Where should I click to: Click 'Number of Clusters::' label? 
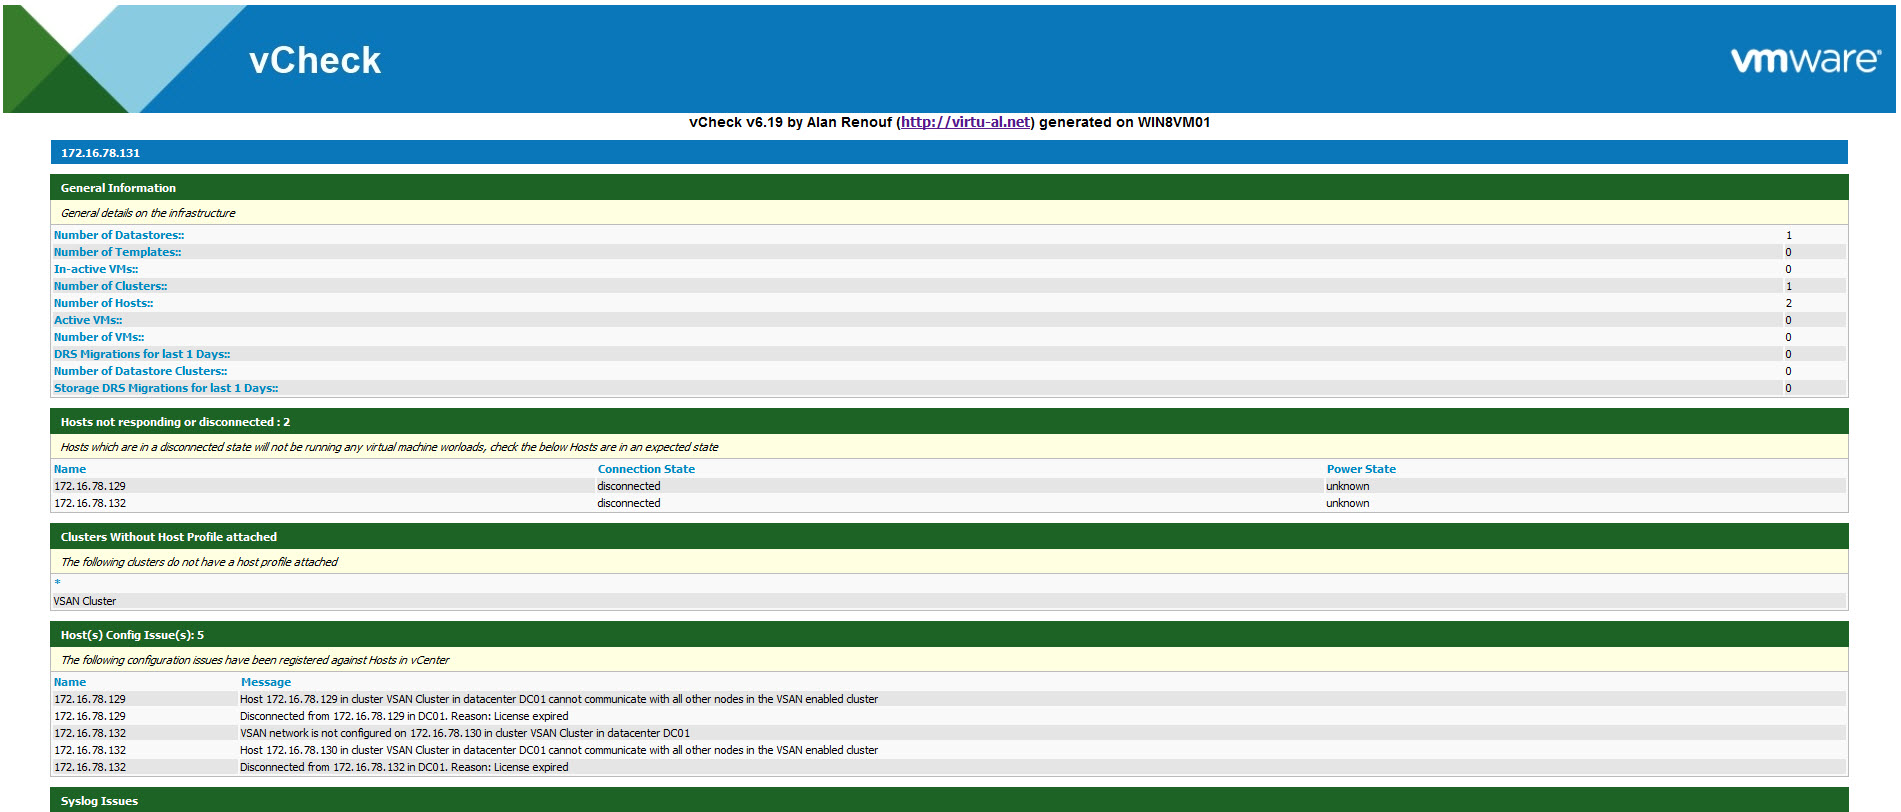click(111, 287)
